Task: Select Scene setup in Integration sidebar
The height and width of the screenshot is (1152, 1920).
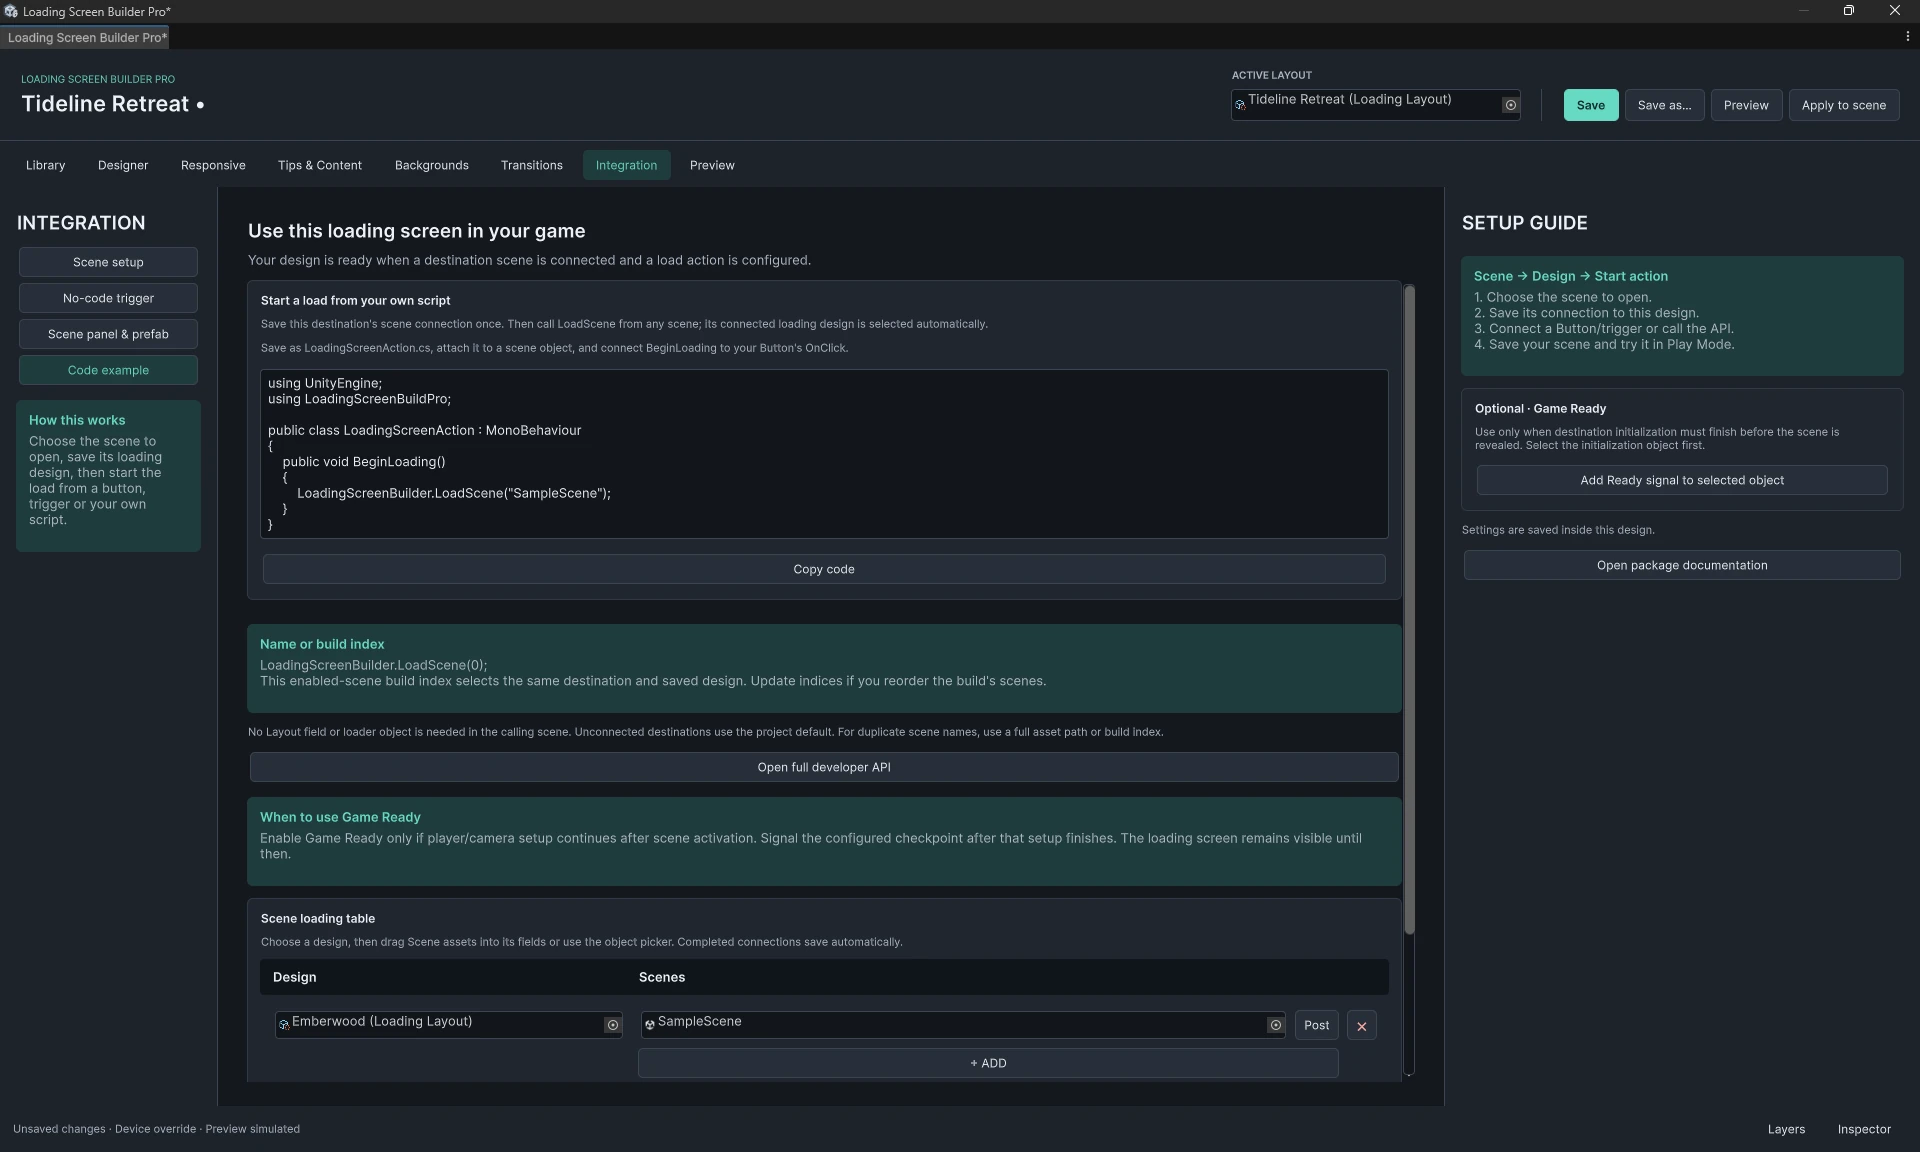Action: (108, 262)
